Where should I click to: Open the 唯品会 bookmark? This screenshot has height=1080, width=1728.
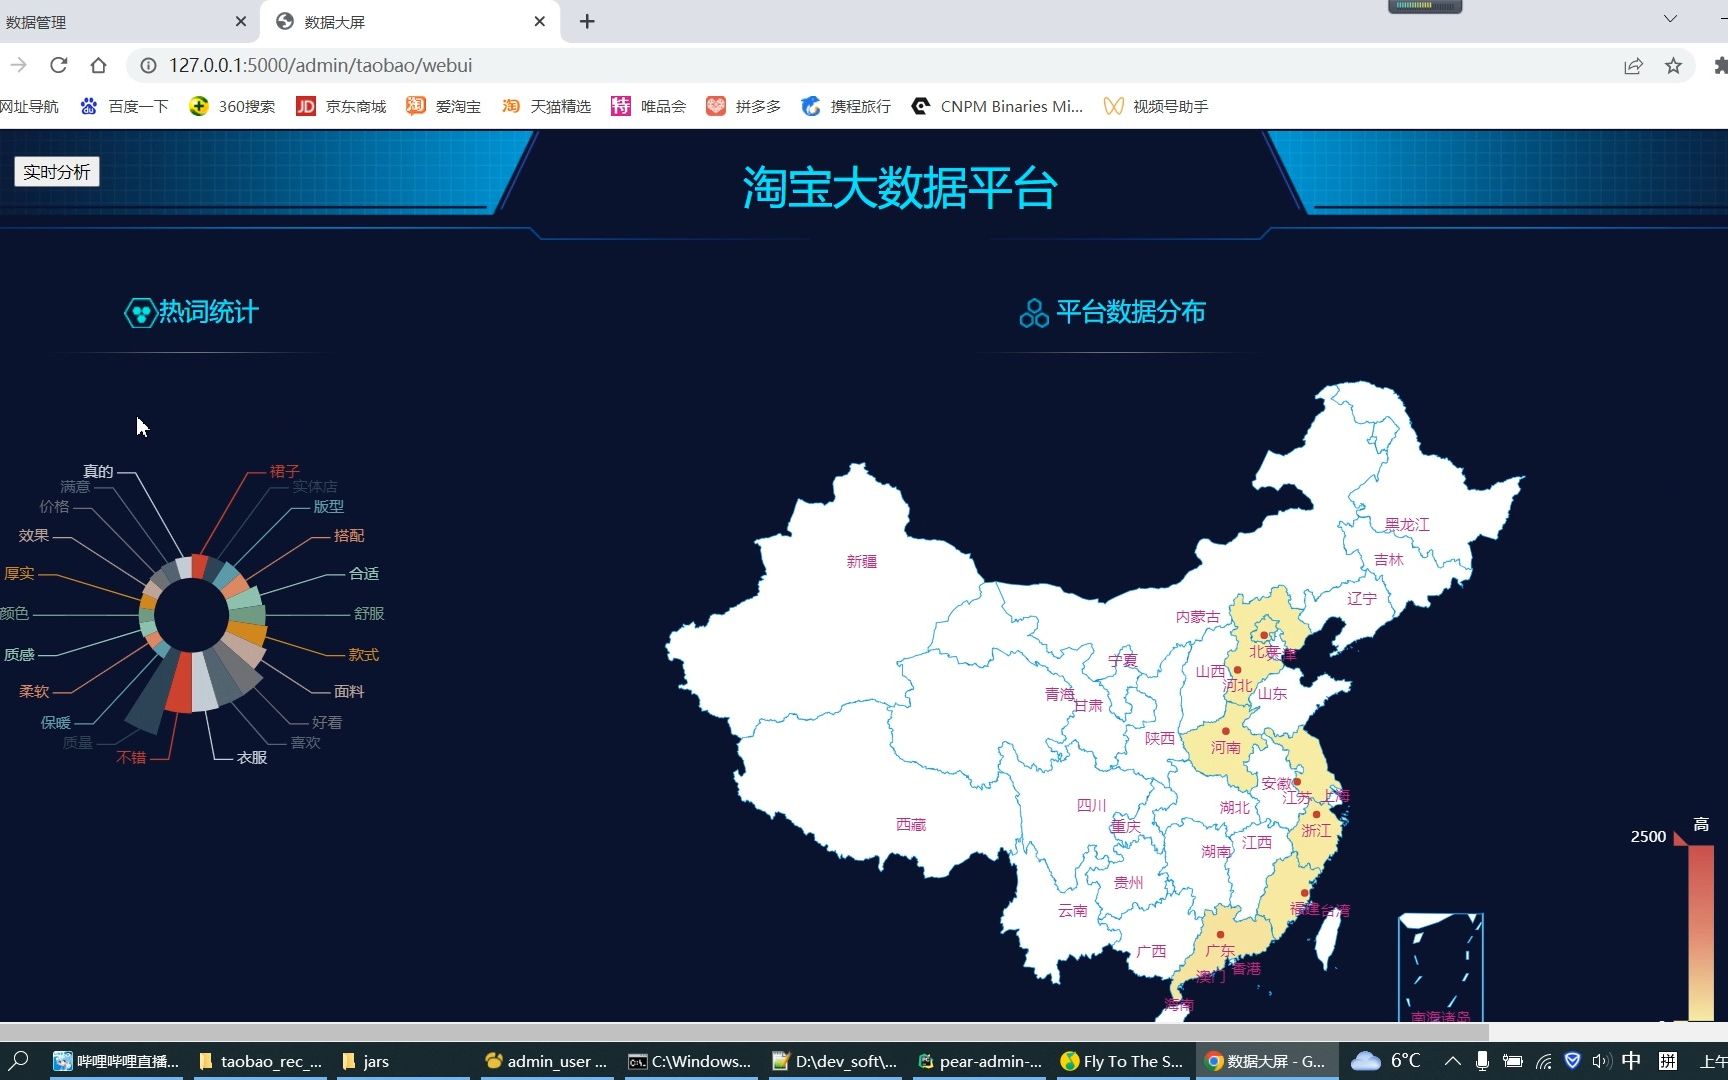tap(649, 106)
